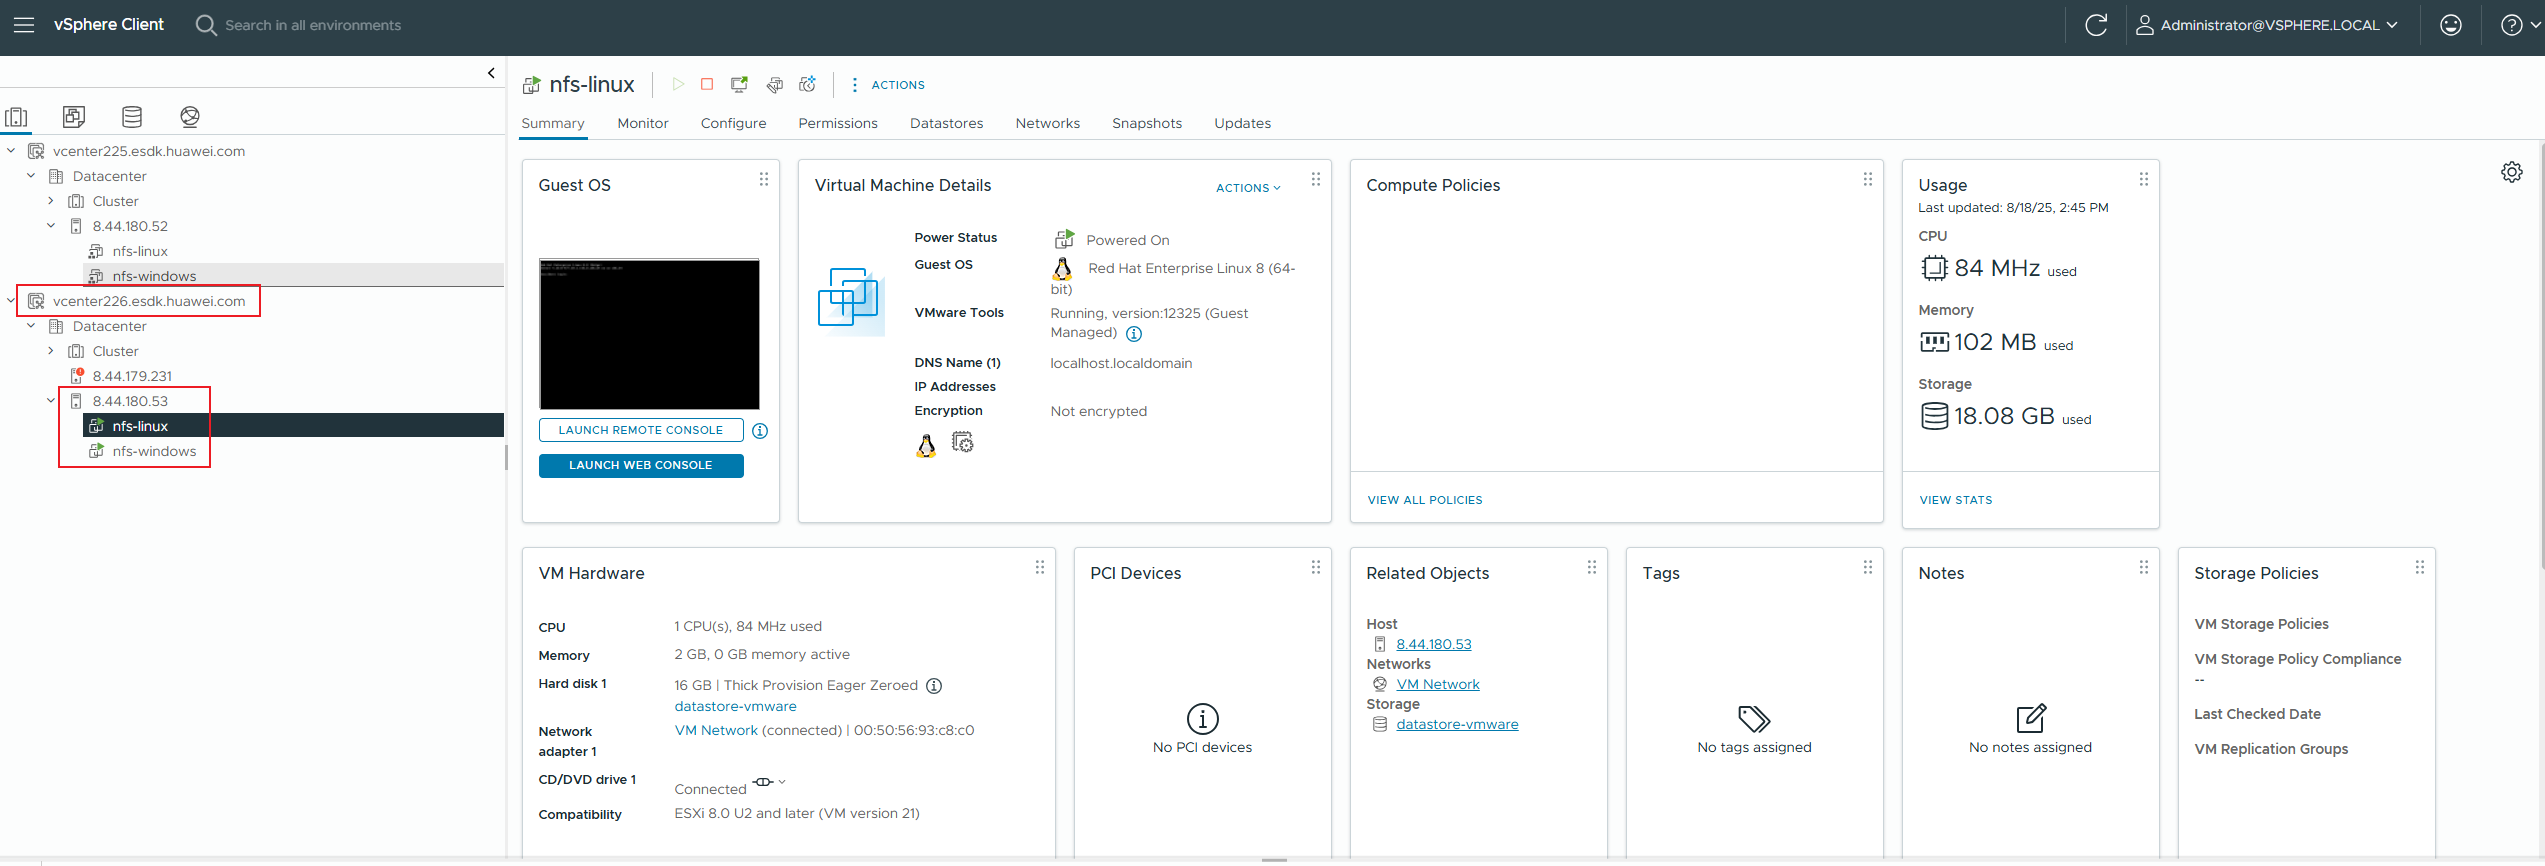This screenshot has width=2545, height=866.
Task: Open Virtual Machine Details ACTIONS dropdown
Action: (x=1248, y=188)
